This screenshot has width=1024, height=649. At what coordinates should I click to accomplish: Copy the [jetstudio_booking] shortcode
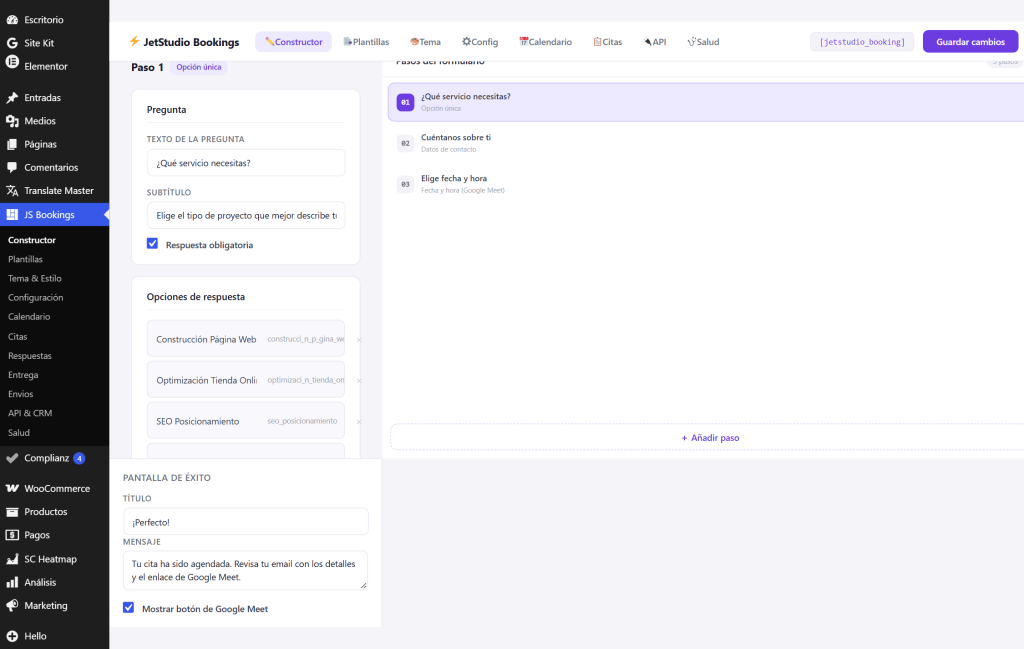click(862, 42)
